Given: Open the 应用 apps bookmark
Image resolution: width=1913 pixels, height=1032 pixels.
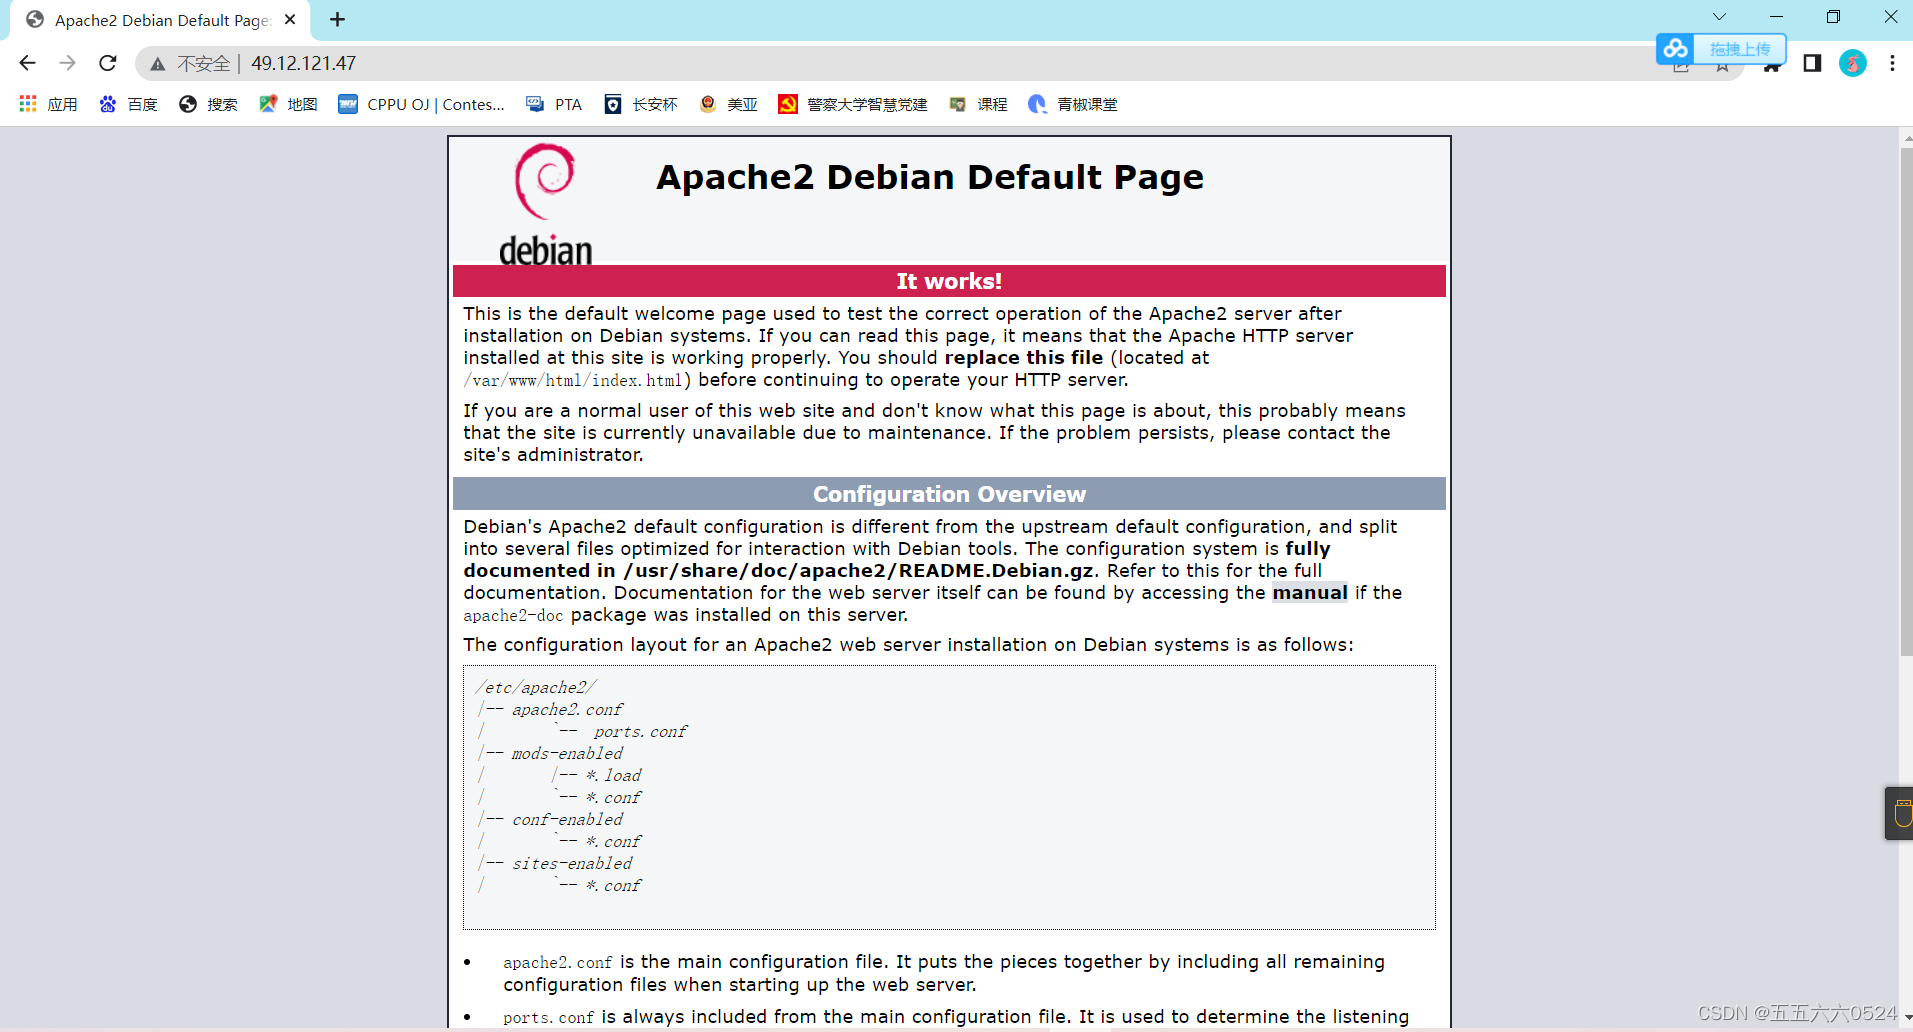Looking at the screenshot, I should pos(48,104).
